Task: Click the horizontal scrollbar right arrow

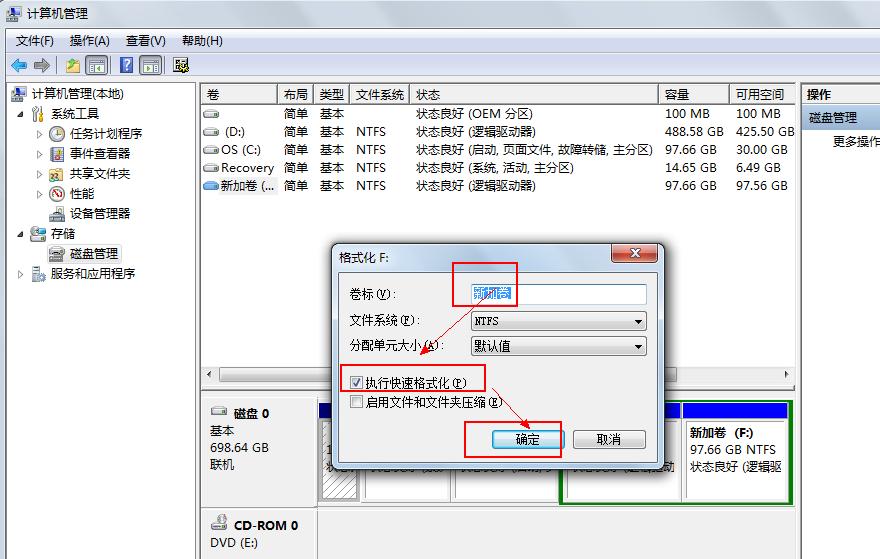Action: pos(787,374)
